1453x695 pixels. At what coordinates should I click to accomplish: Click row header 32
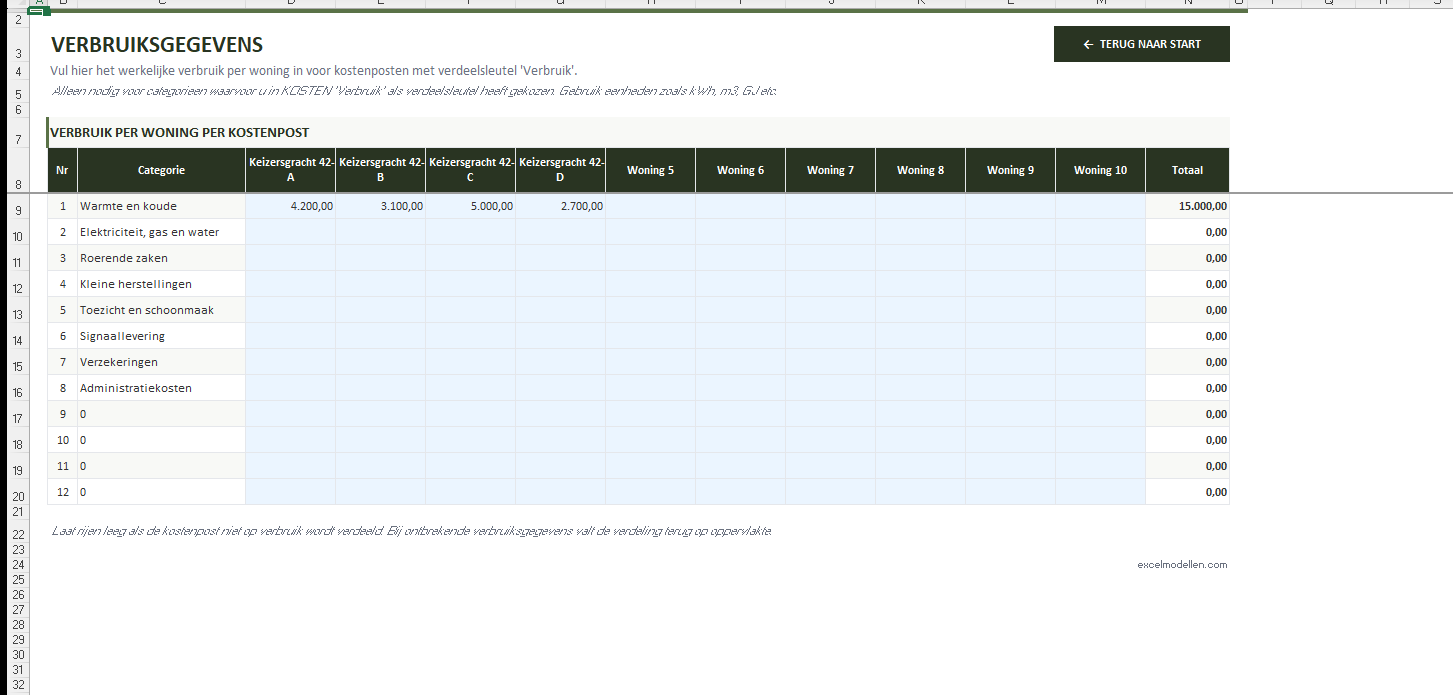pyautogui.click(x=18, y=685)
